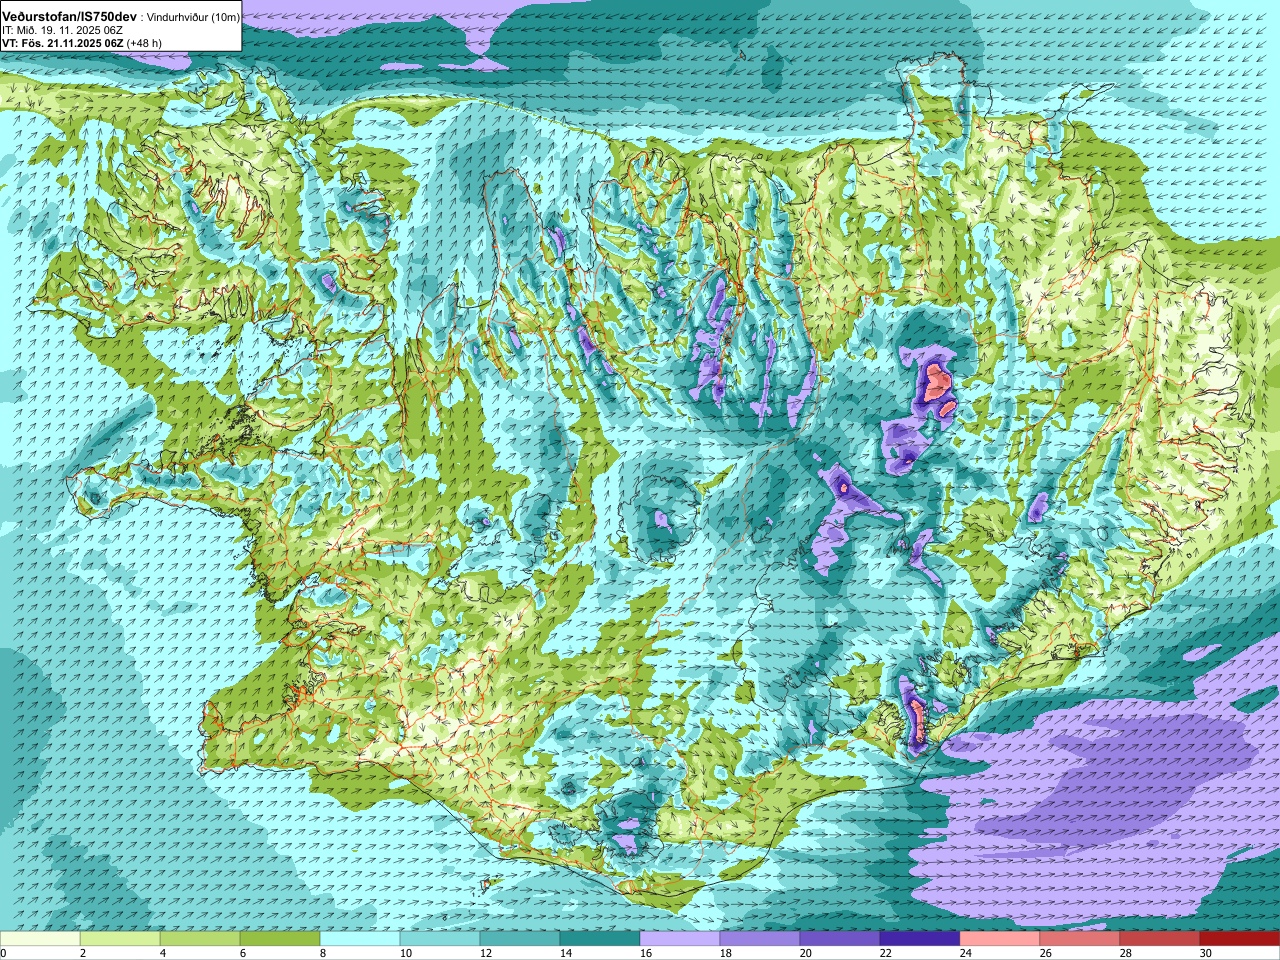
Task: Click the dark red 30+ legend swatch
Action: (1240, 939)
